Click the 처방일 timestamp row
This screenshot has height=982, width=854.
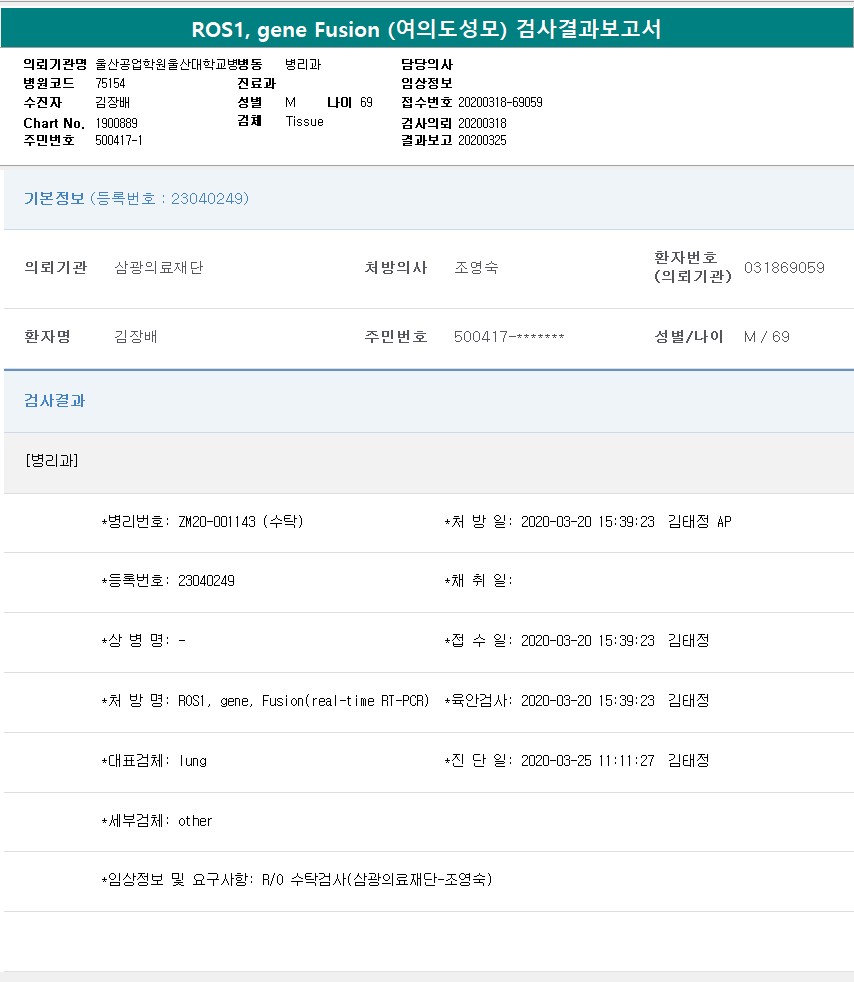point(588,522)
